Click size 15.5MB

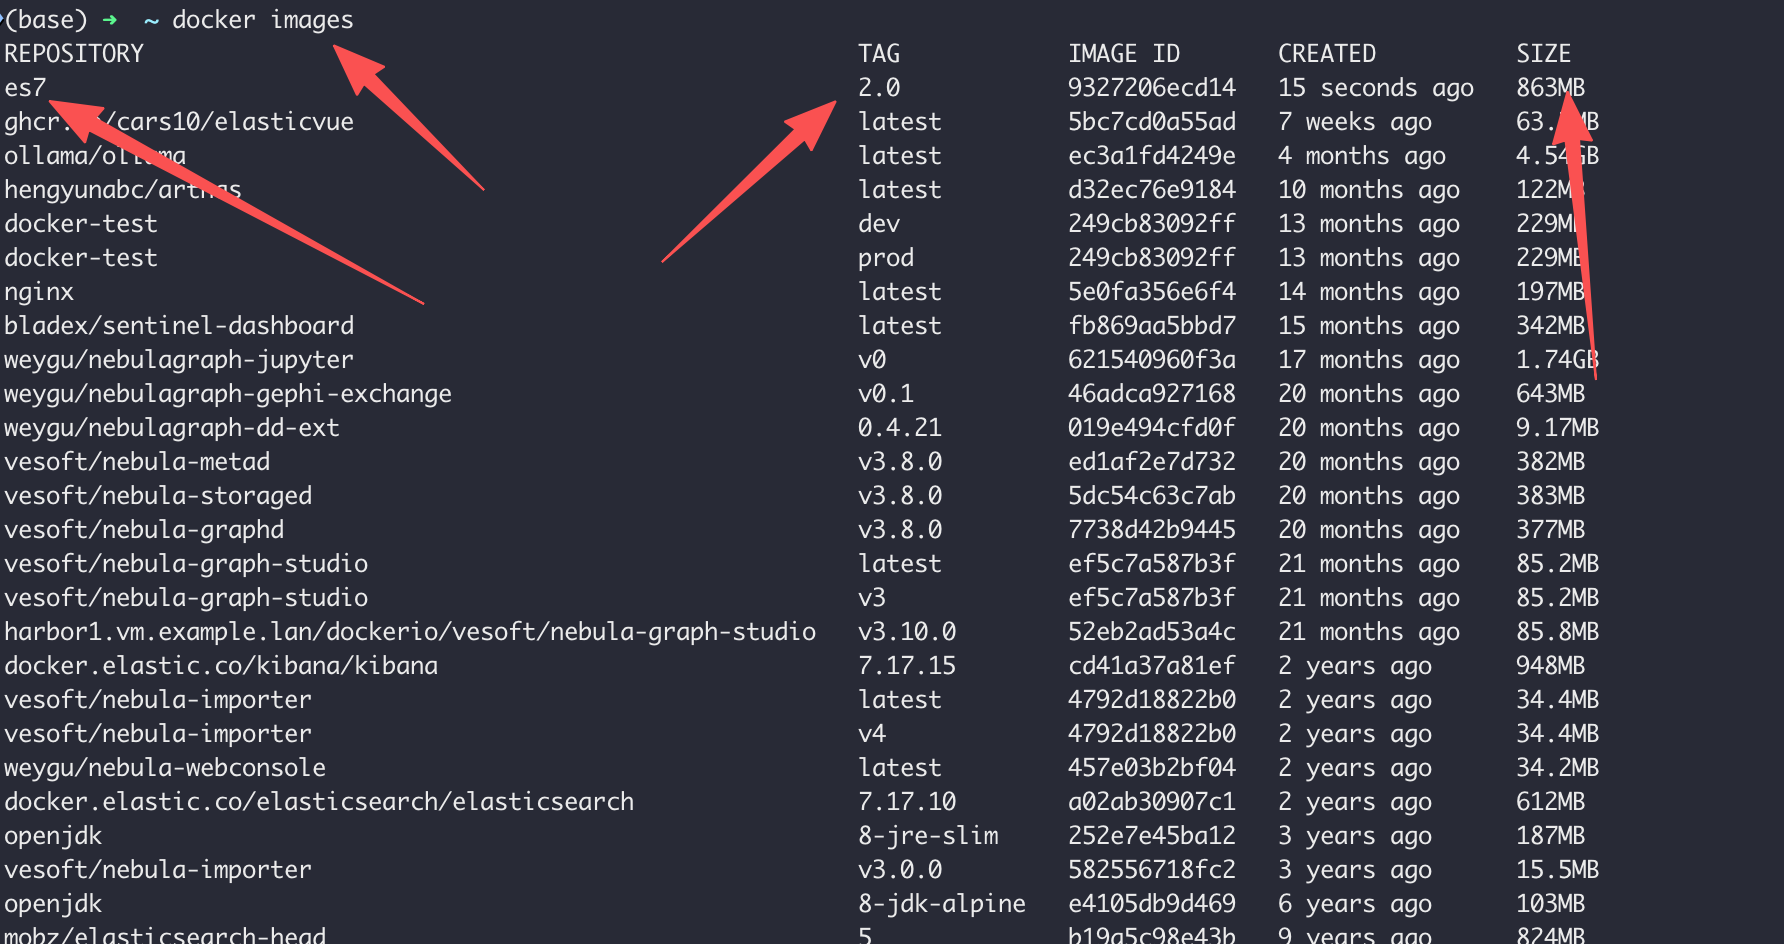(x=1558, y=870)
